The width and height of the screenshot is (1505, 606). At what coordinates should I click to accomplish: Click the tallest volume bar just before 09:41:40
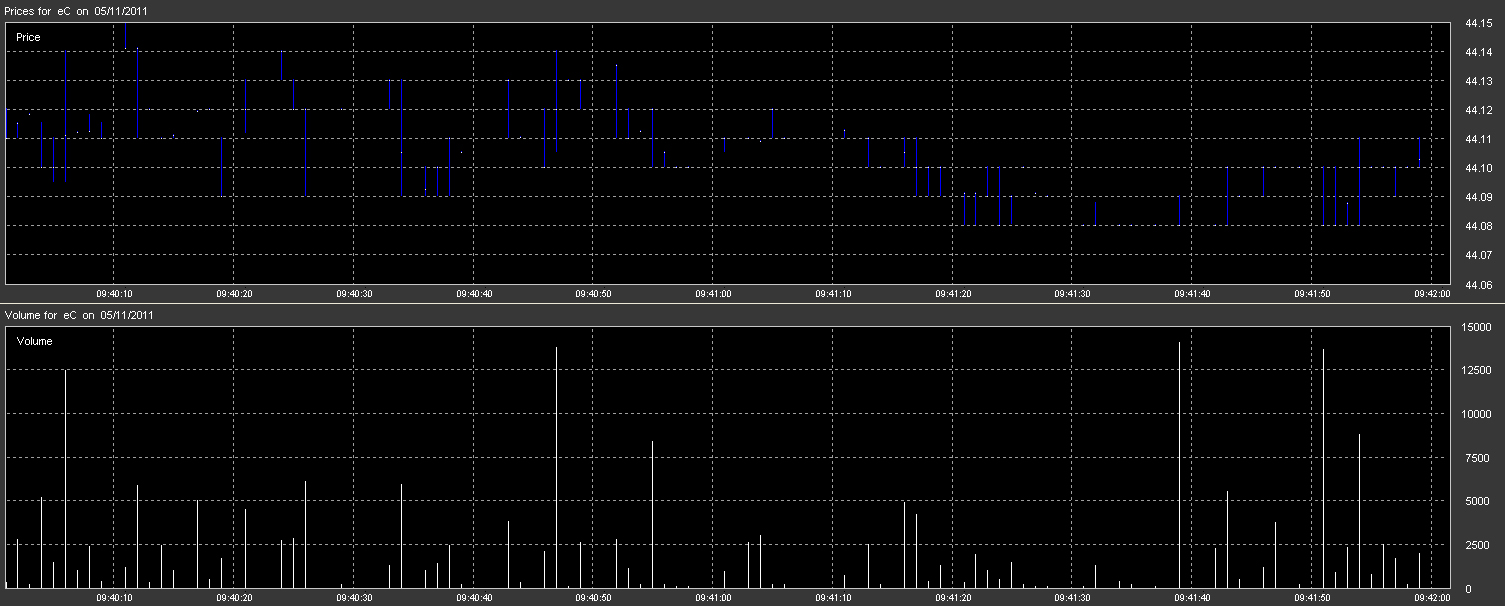pos(1180,465)
